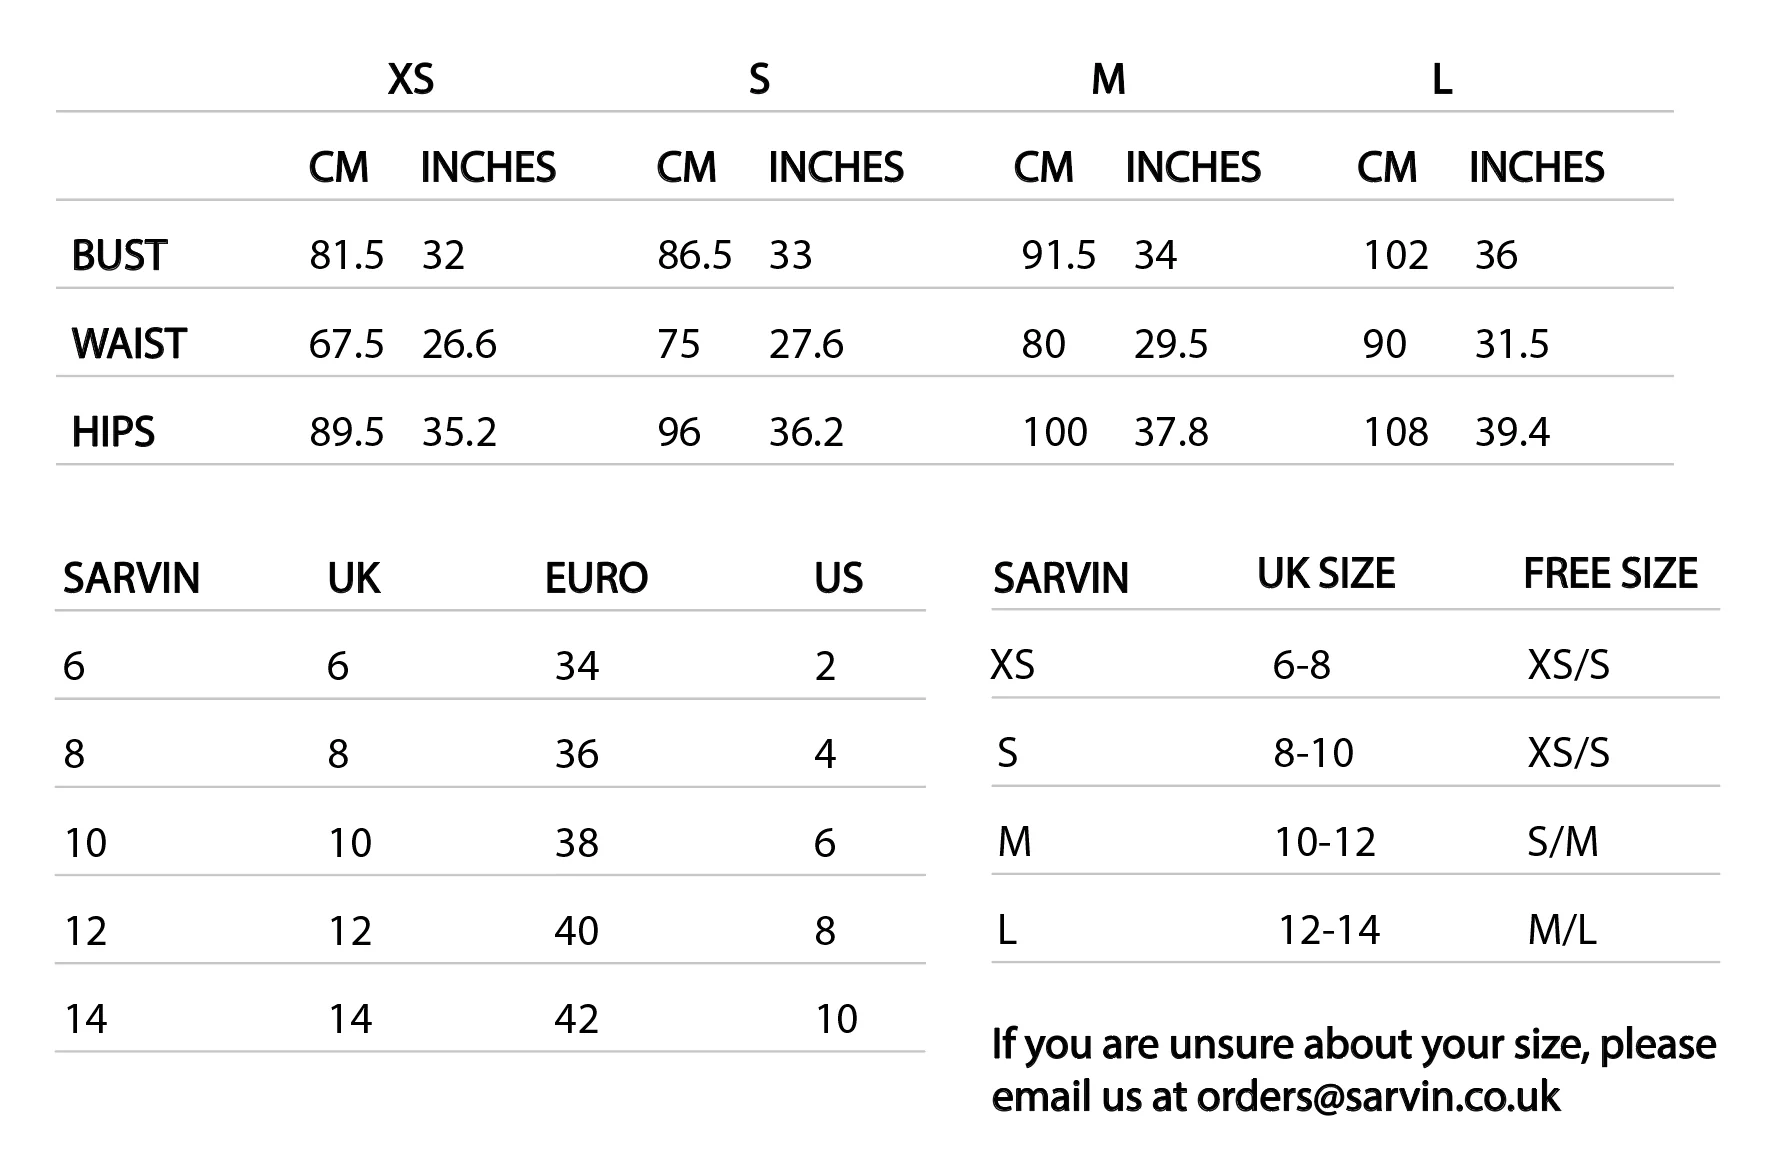Click the orders@sarvin.co.uk email address

pyautogui.click(x=1378, y=1097)
